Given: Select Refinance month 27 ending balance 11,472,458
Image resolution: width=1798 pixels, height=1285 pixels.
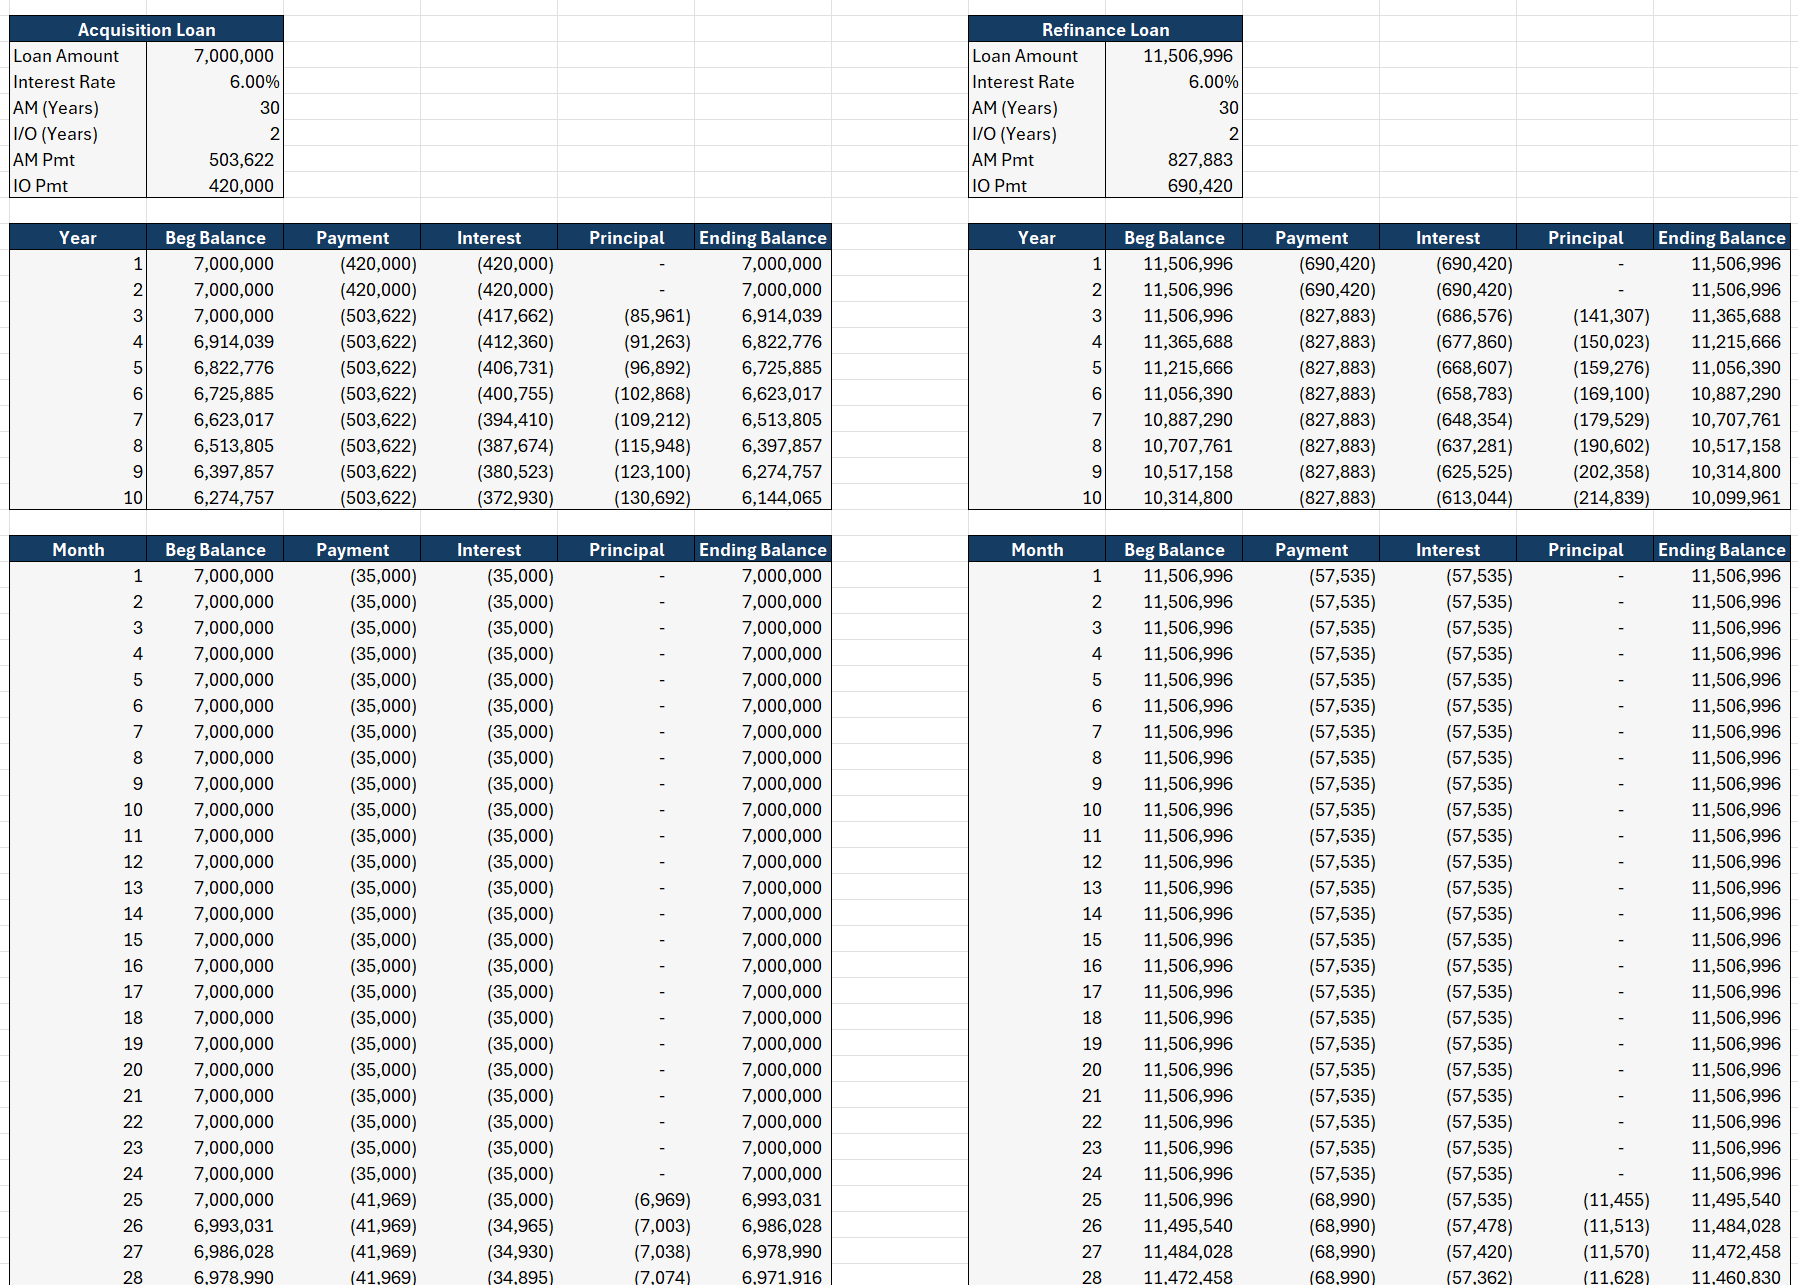Looking at the screenshot, I should point(1722,1252).
